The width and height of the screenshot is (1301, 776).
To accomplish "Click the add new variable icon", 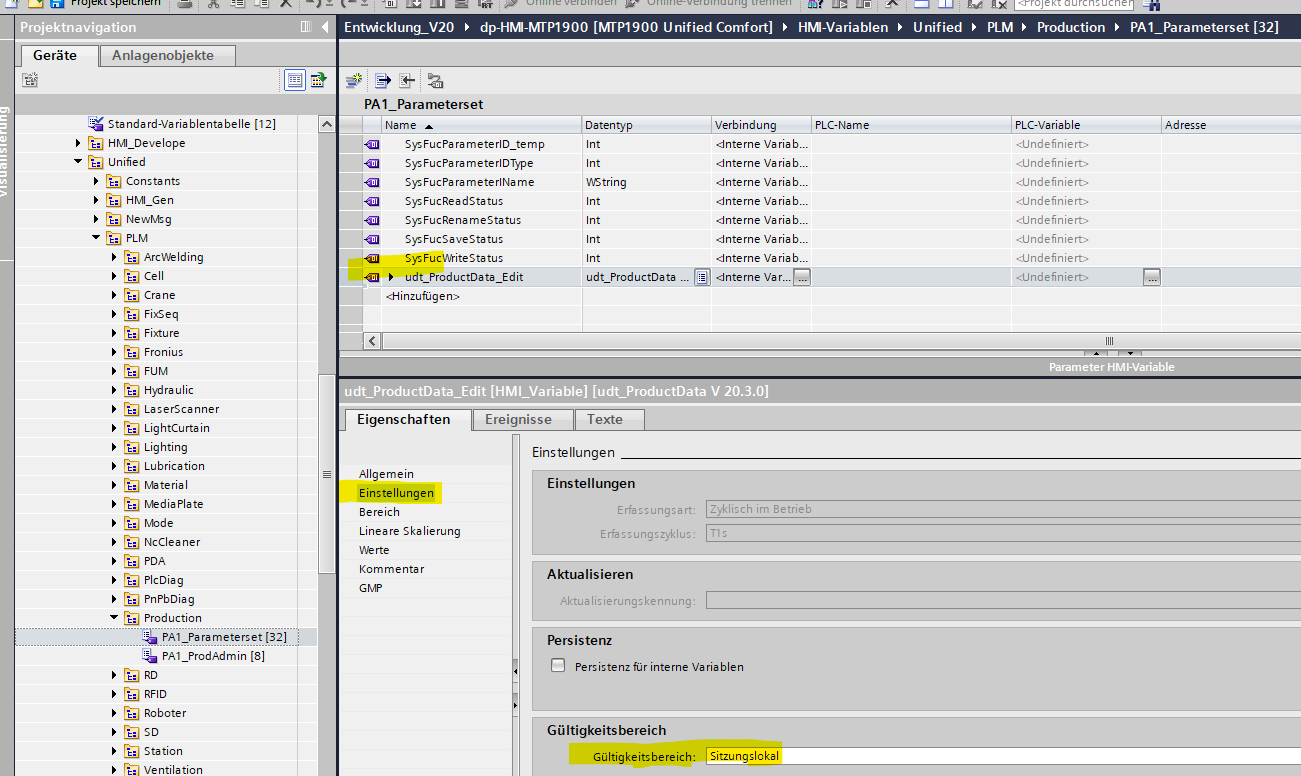I will tap(354, 81).
